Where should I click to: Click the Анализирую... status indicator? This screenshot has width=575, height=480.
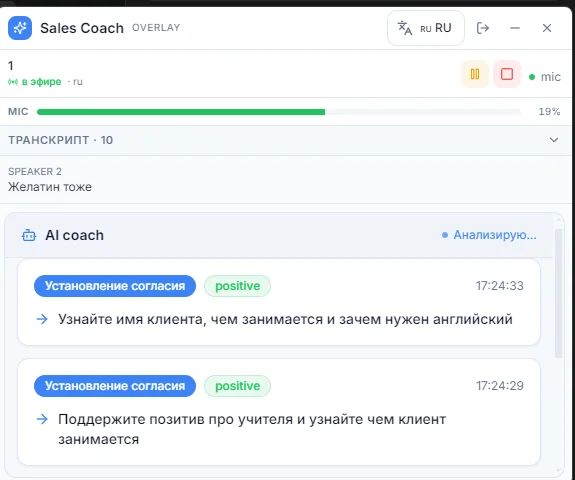point(489,235)
